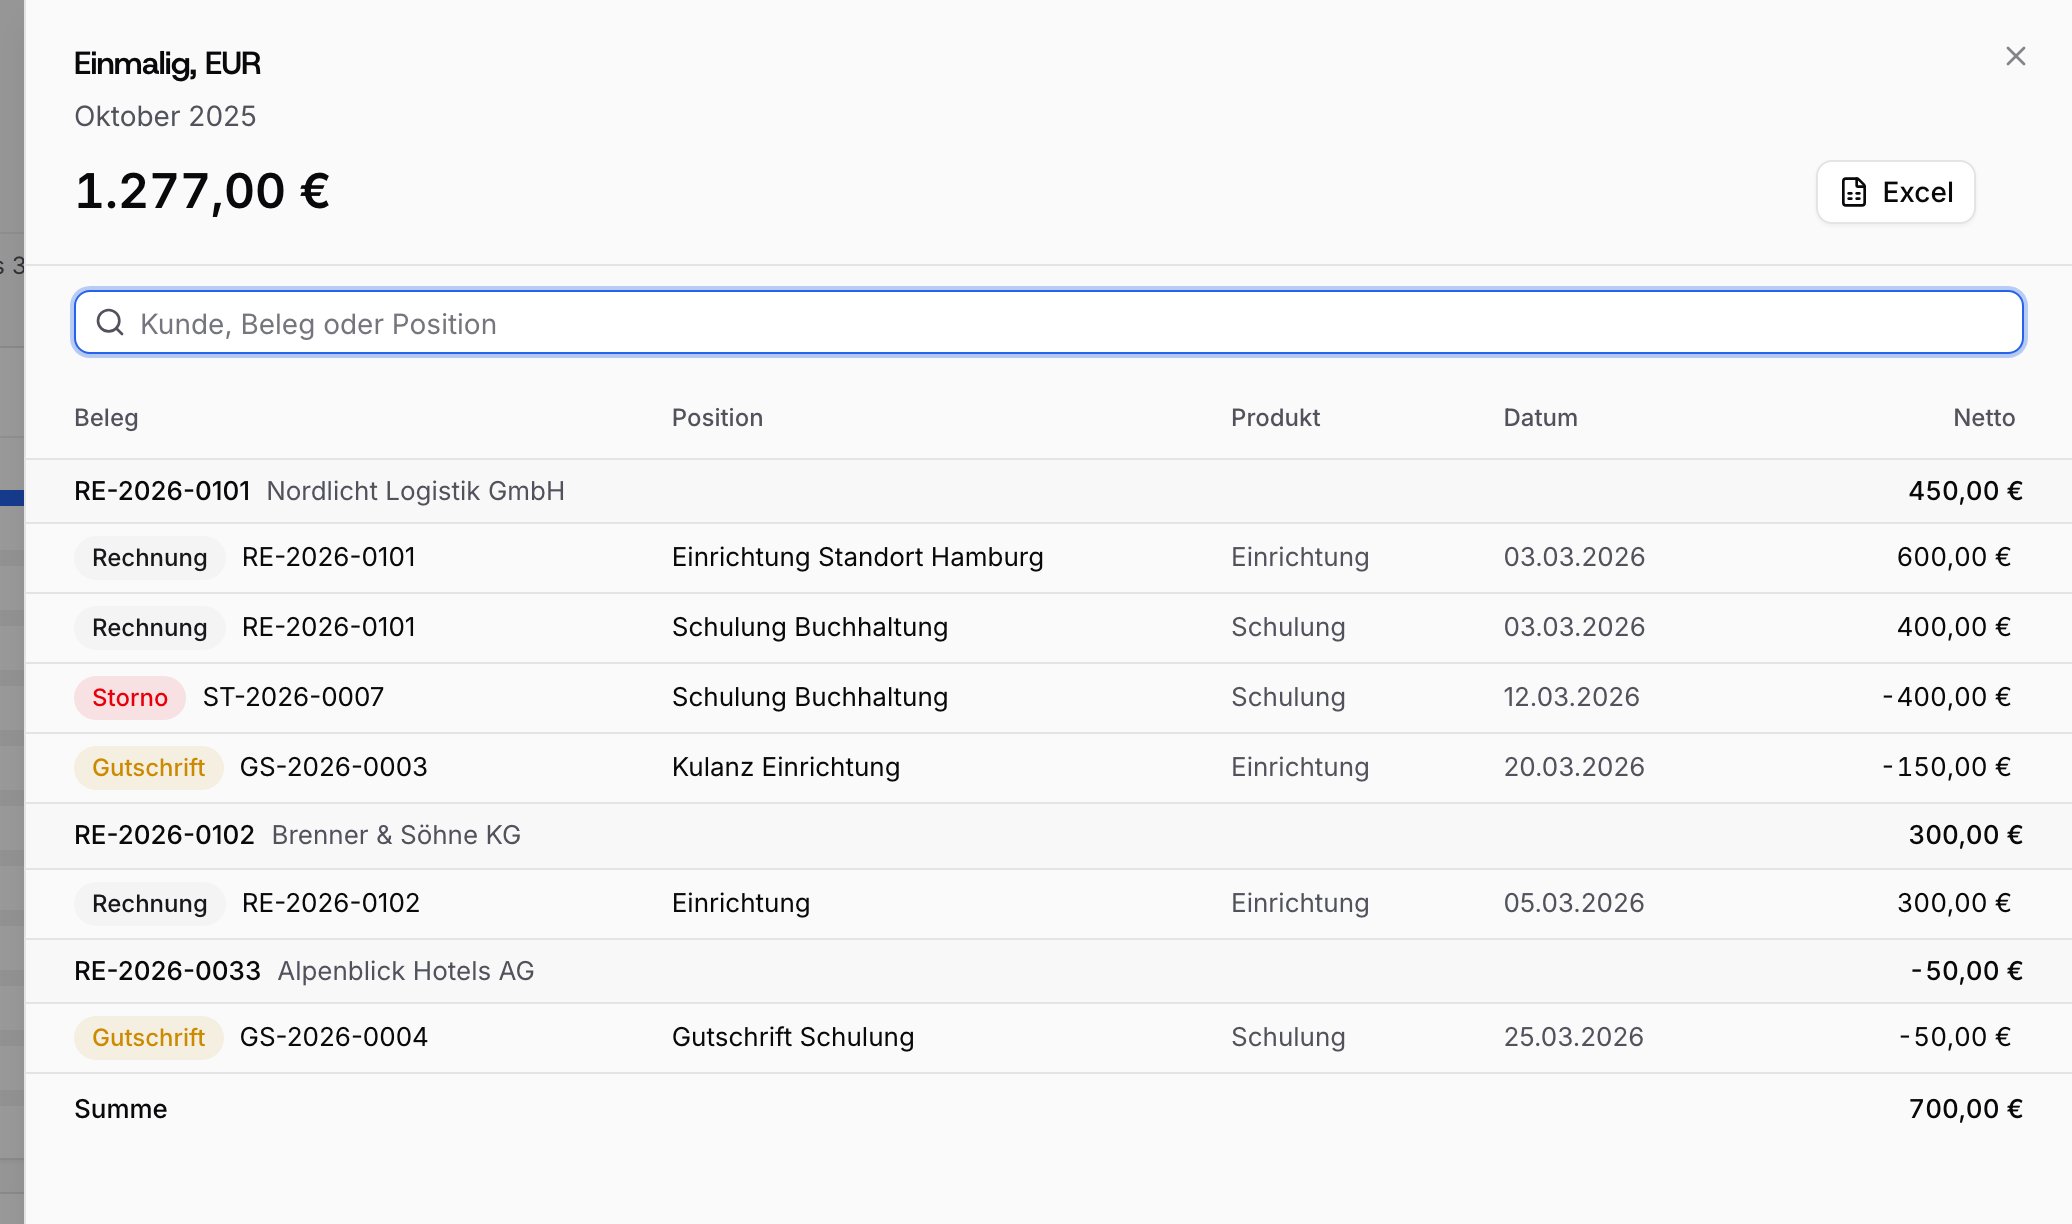The height and width of the screenshot is (1224, 2072).
Task: Click amount -150,00 € in Kulanz row
Action: tap(1946, 767)
